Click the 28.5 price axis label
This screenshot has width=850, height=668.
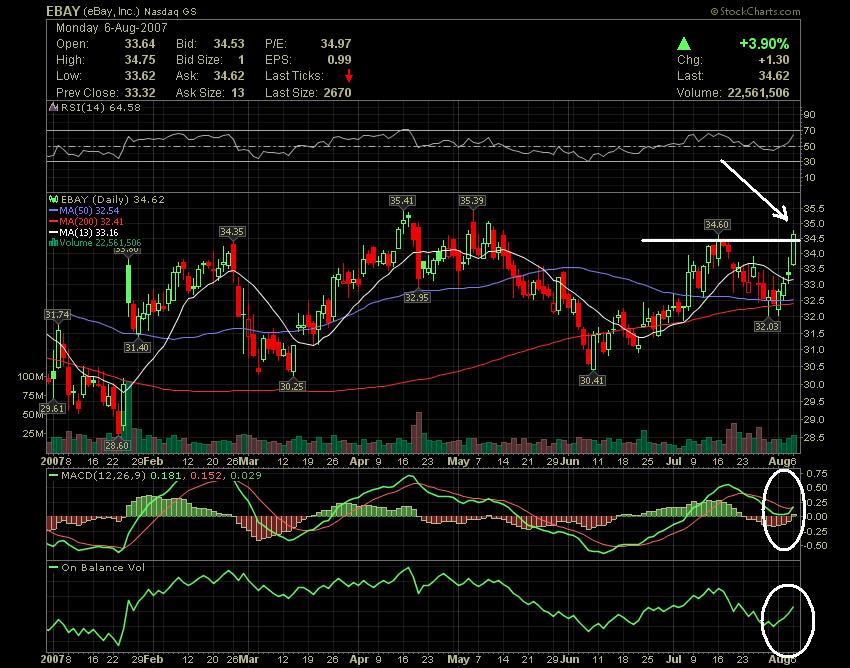click(813, 438)
